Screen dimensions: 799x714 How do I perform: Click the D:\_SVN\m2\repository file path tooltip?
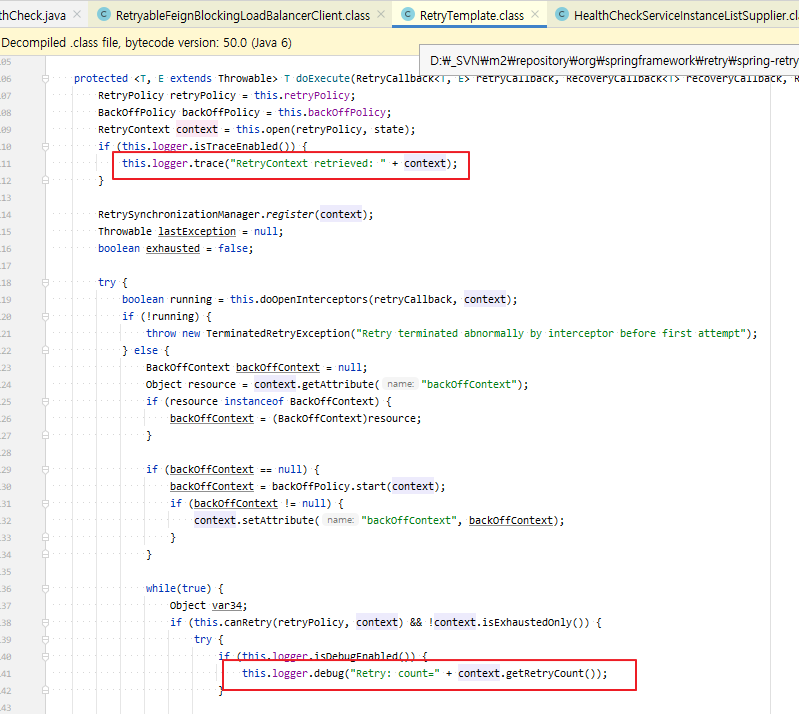pos(609,61)
